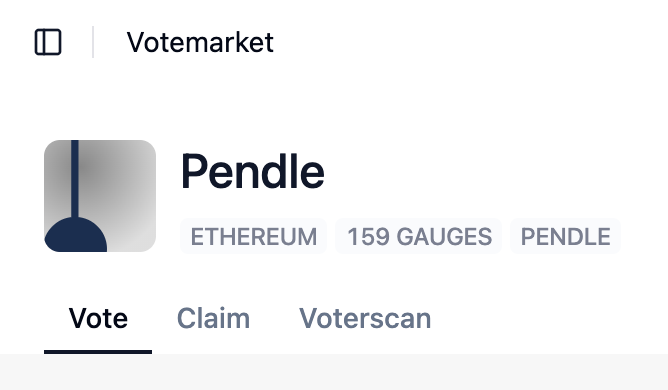Click the ETHEREUM network badge
Image resolution: width=668 pixels, height=390 pixels.
tap(253, 236)
